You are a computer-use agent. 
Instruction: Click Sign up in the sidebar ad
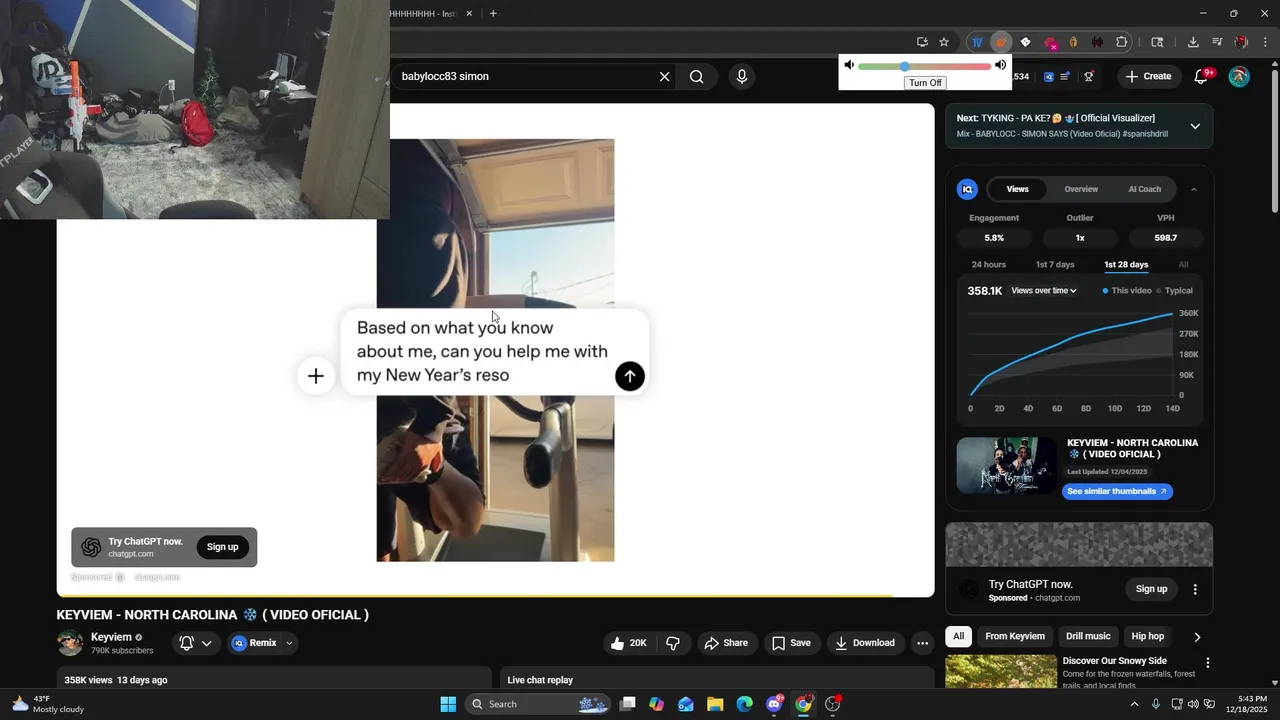click(1151, 589)
